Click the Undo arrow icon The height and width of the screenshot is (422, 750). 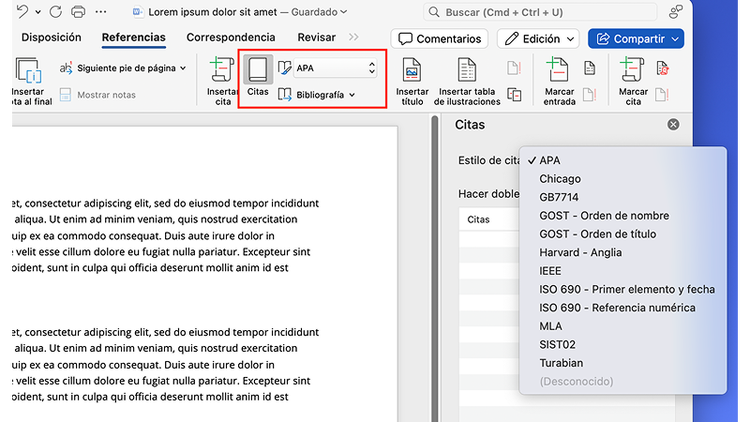coord(22,11)
